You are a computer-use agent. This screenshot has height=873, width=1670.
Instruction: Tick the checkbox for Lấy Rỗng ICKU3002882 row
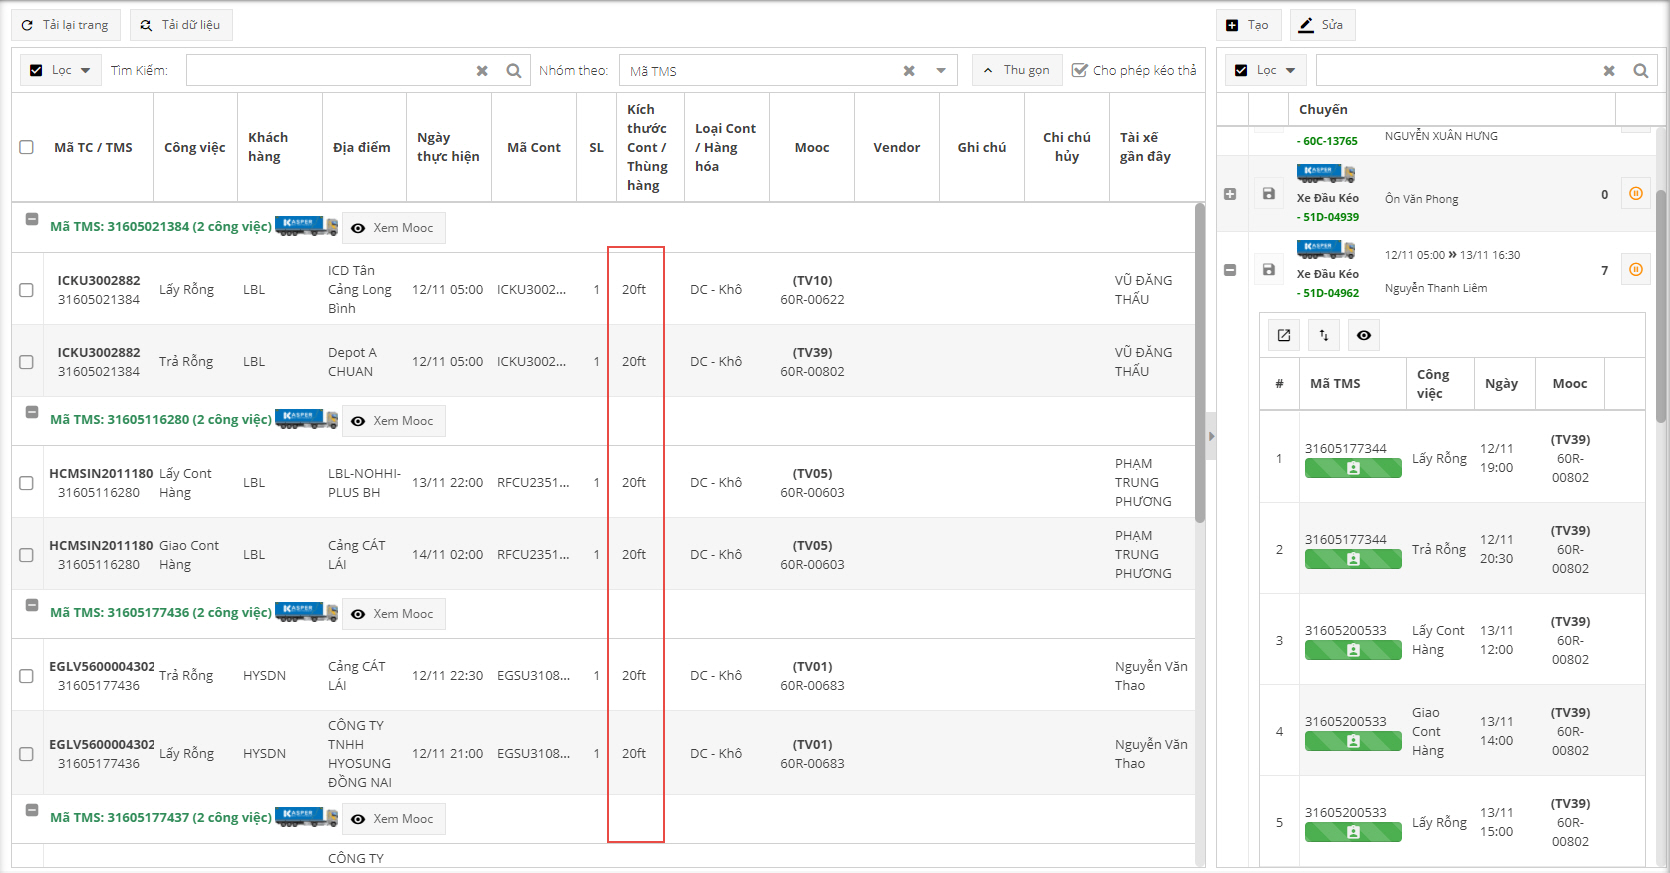coord(27,290)
